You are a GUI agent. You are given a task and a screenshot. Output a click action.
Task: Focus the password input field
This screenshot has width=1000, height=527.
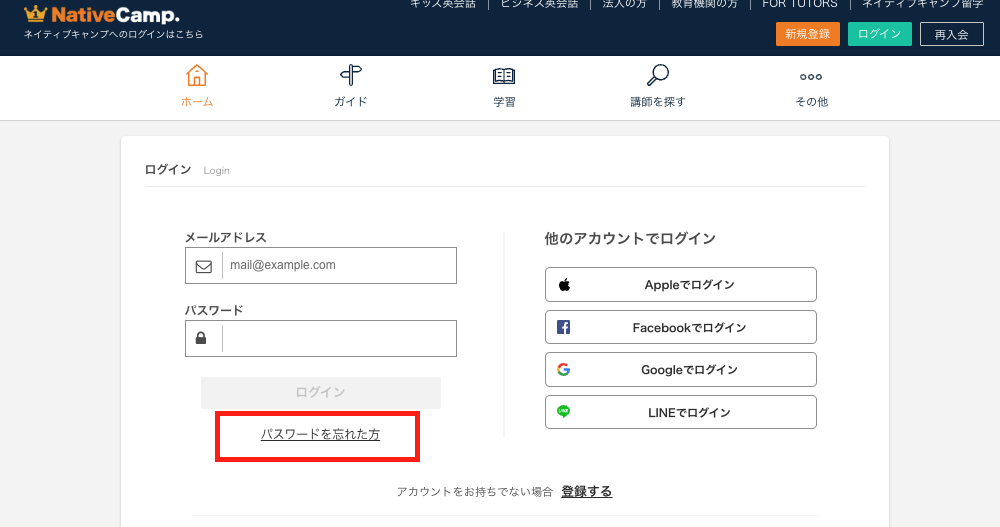tap(338, 339)
